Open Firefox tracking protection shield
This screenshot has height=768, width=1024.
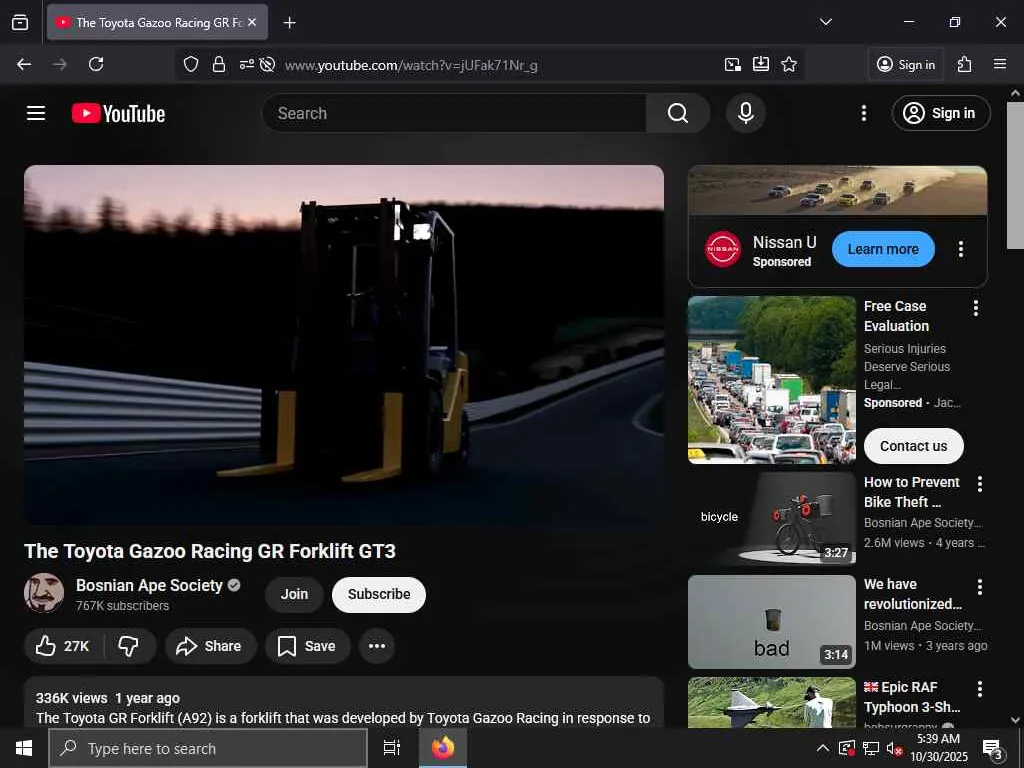(191, 64)
